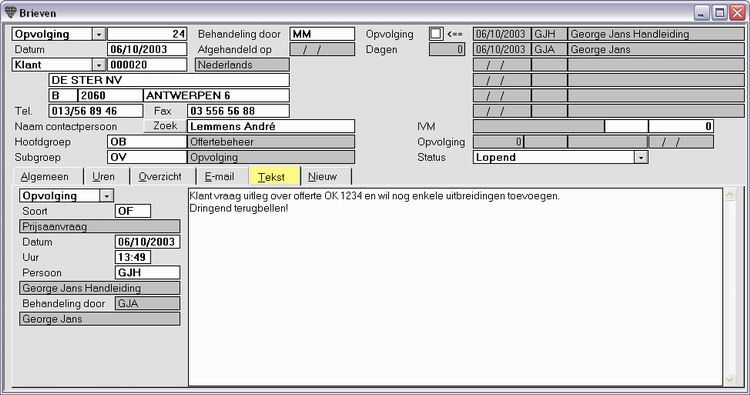Click the Hoofdgroep code field OB
This screenshot has width=750, height=395.
coord(147,142)
